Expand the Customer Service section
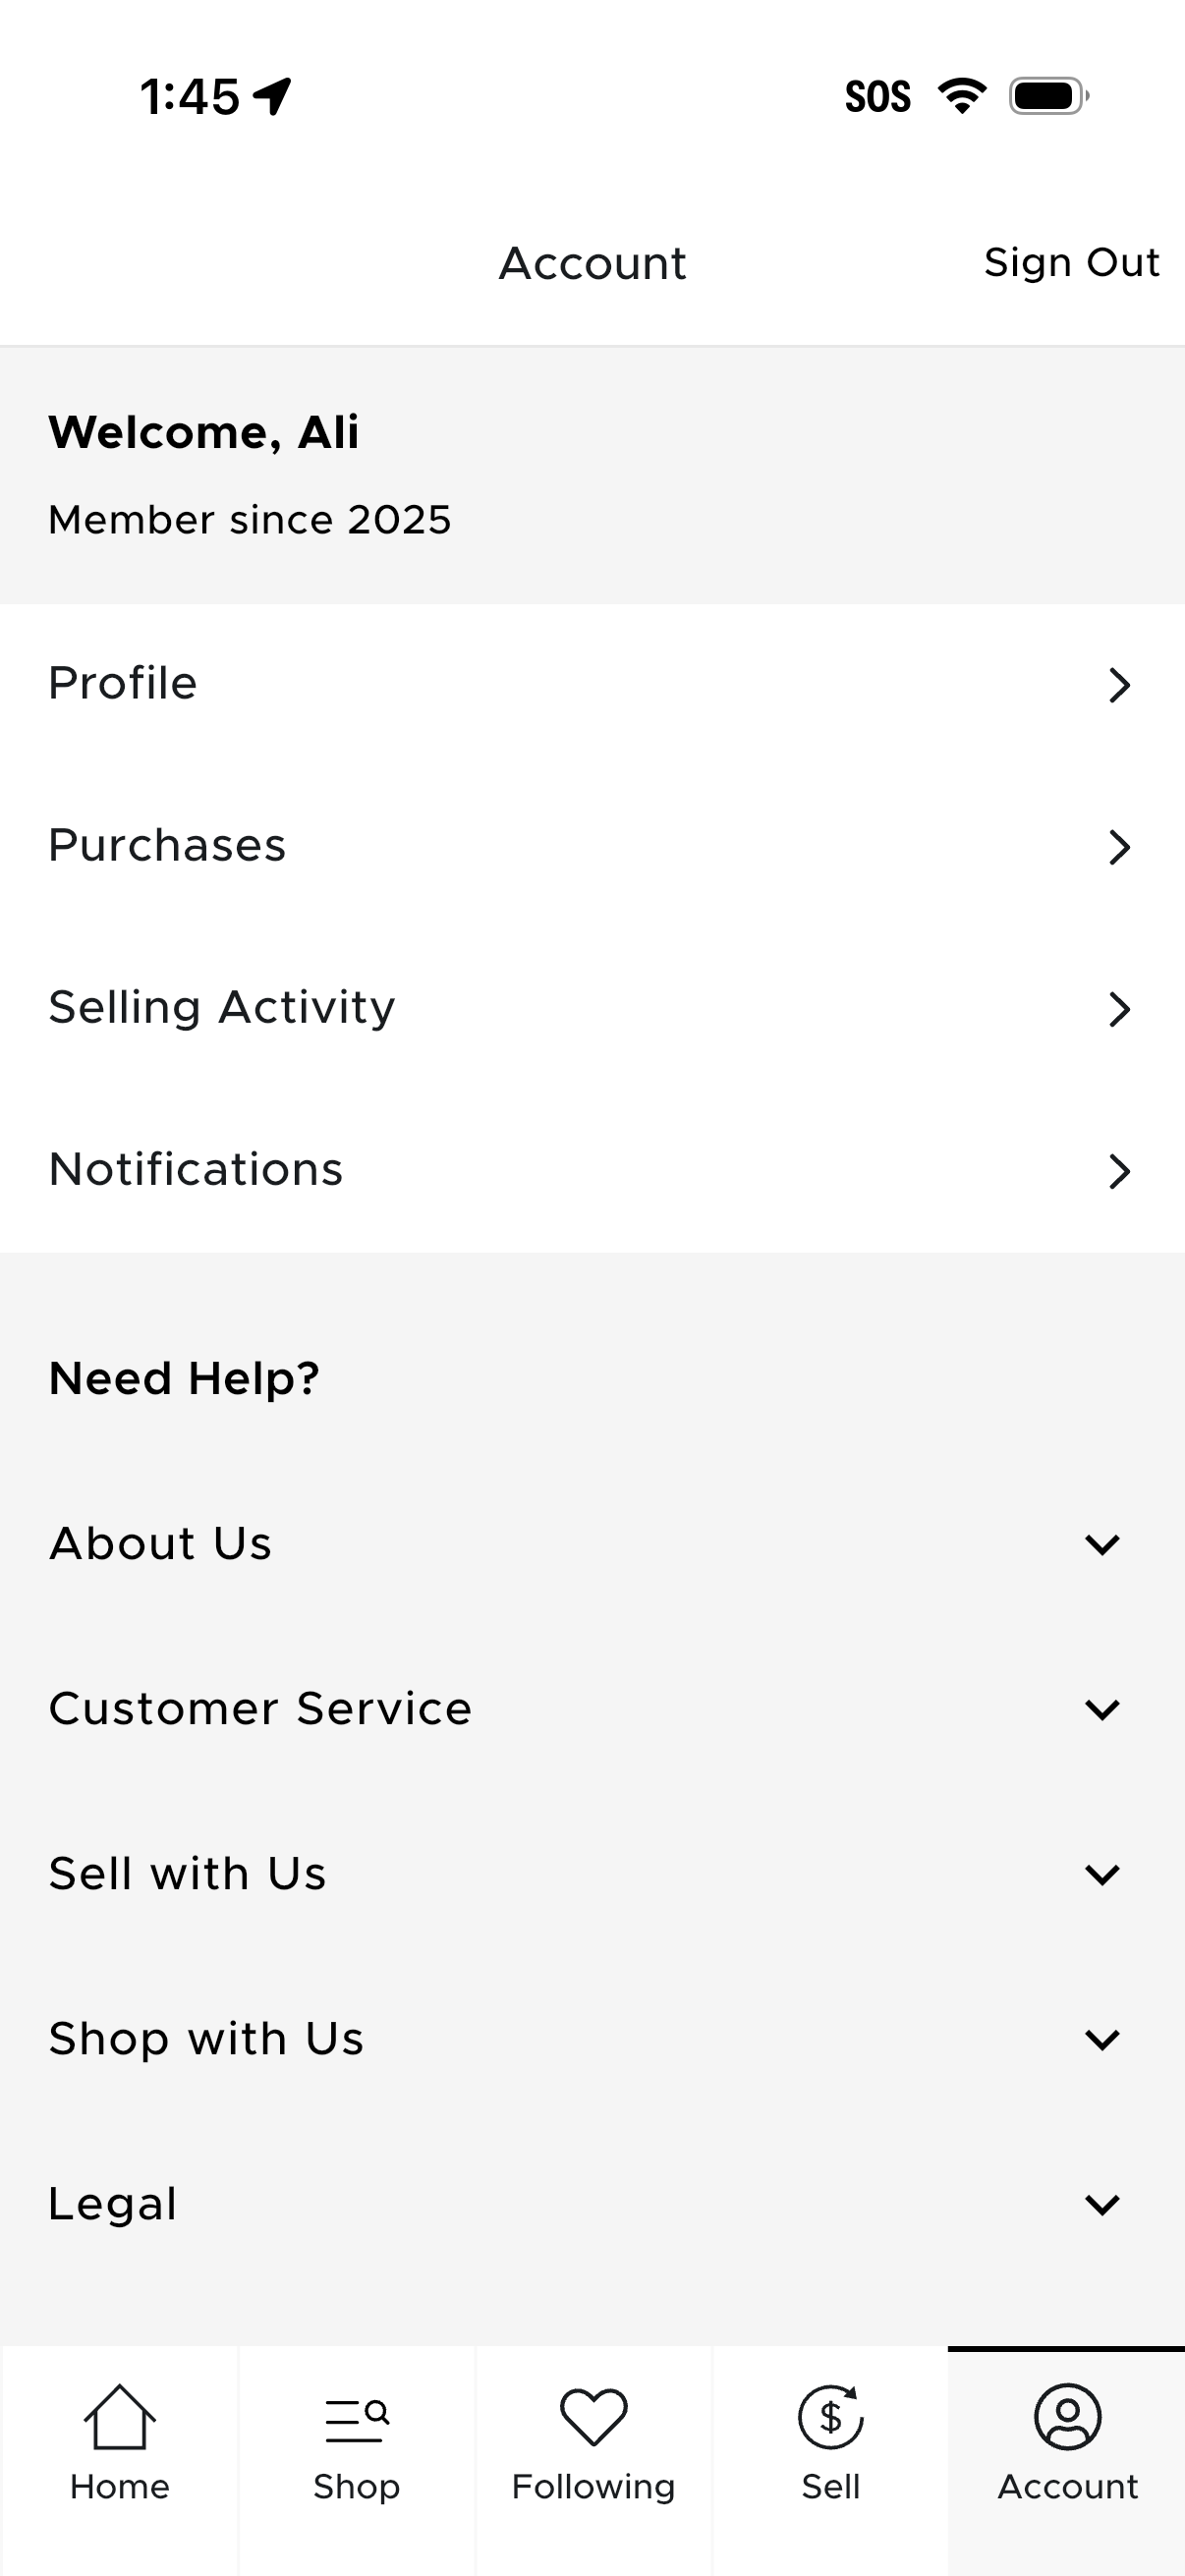Viewport: 1185px width, 2576px height. tap(1101, 1709)
